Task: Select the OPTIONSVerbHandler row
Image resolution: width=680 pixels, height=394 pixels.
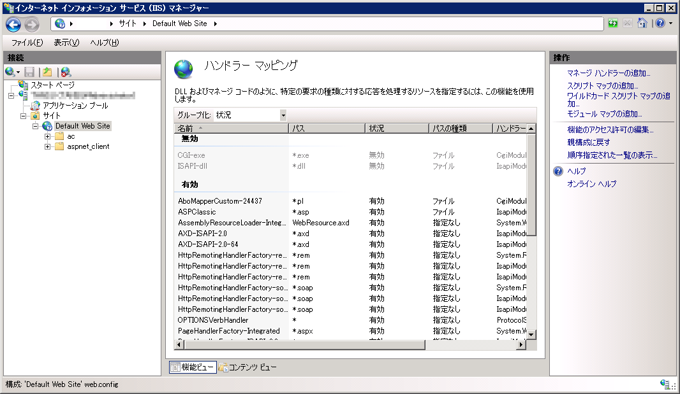Action: tap(350, 320)
